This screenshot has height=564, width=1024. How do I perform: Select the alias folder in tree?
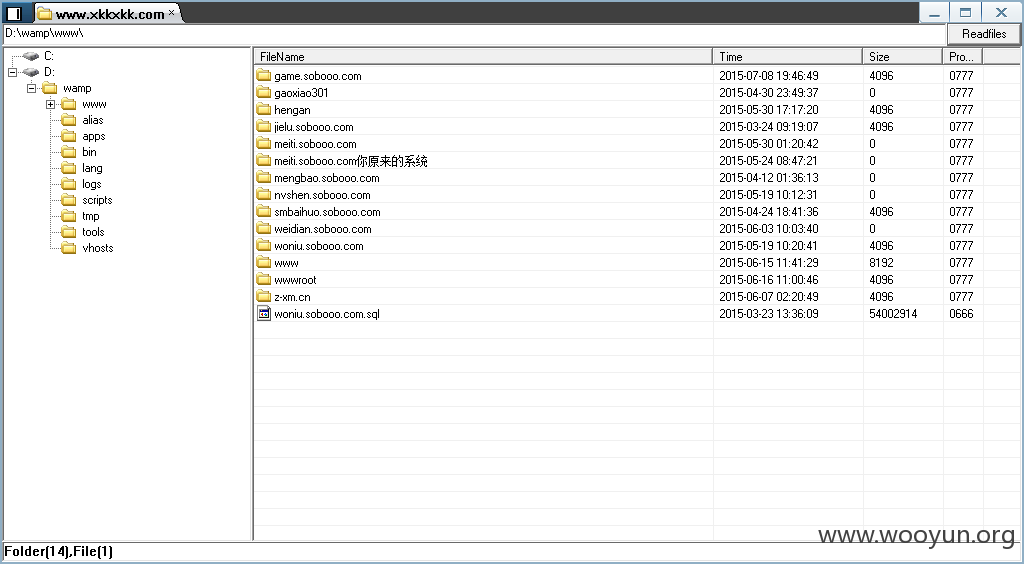click(x=93, y=120)
